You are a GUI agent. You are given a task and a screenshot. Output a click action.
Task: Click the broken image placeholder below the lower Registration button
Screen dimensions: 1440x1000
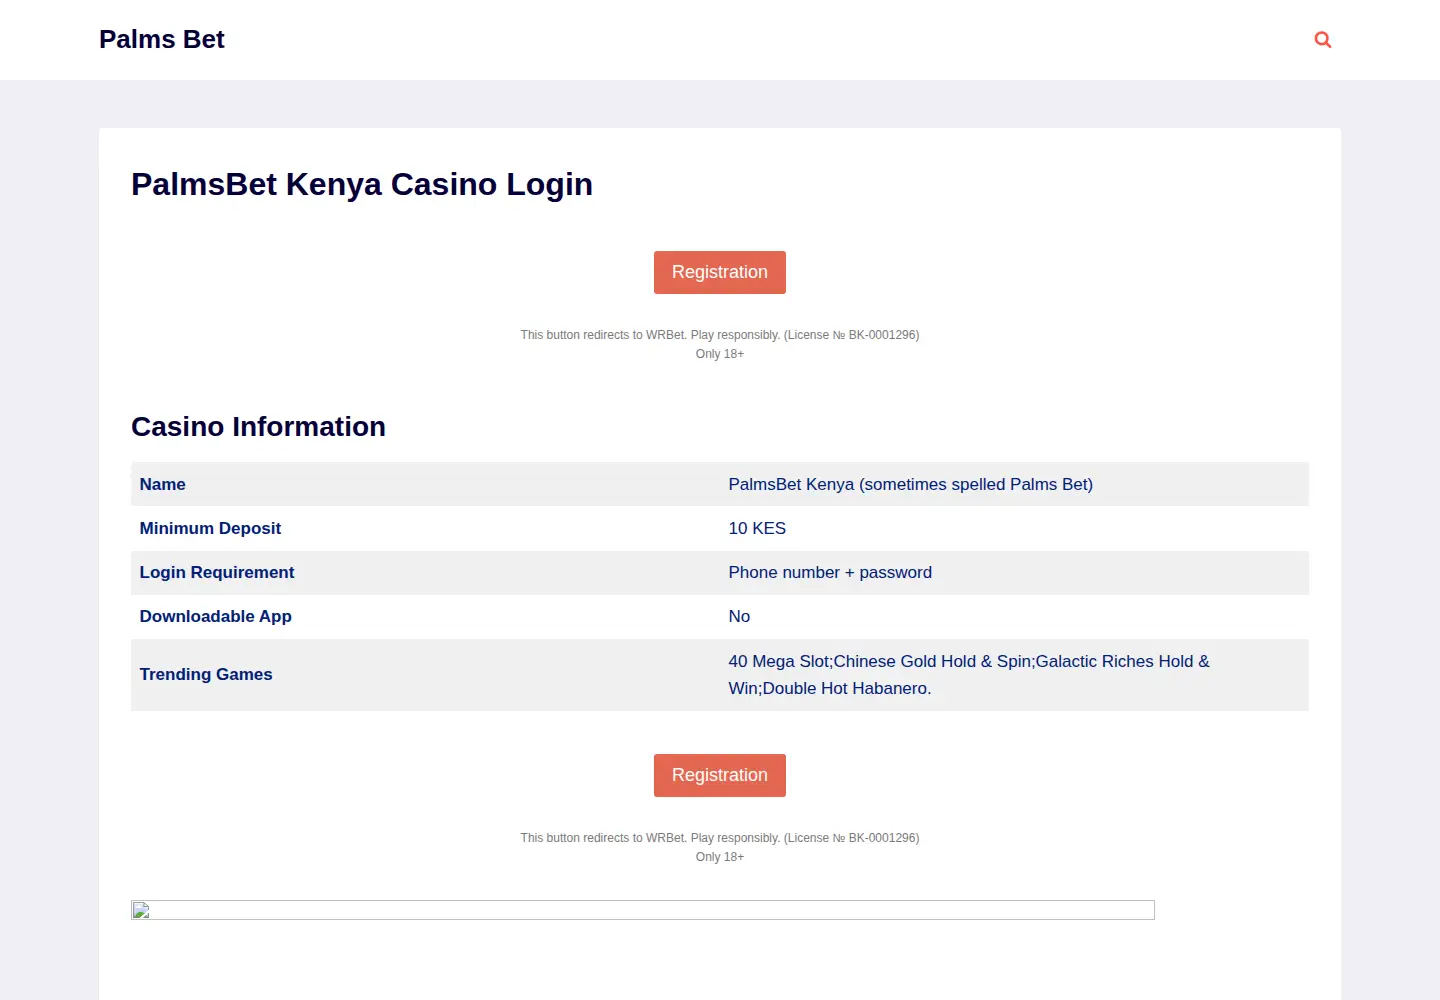tap(643, 910)
